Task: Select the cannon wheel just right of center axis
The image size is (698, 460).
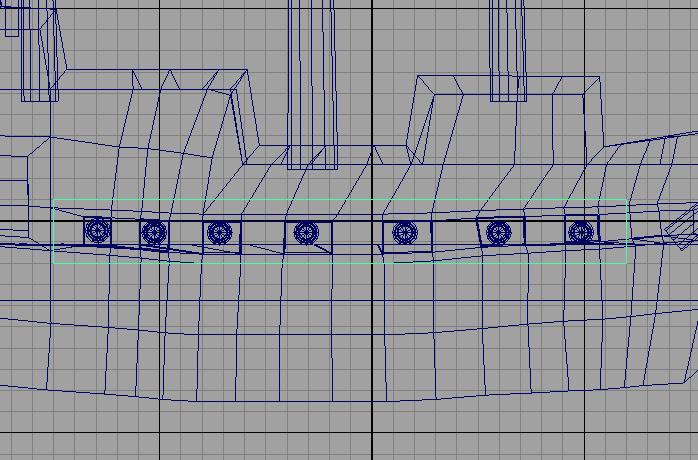Action: pyautogui.click(x=405, y=232)
